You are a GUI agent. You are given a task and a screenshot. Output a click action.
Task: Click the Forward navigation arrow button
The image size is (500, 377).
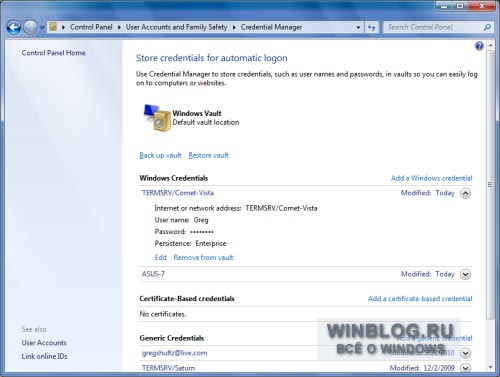pyautogui.click(x=30, y=27)
